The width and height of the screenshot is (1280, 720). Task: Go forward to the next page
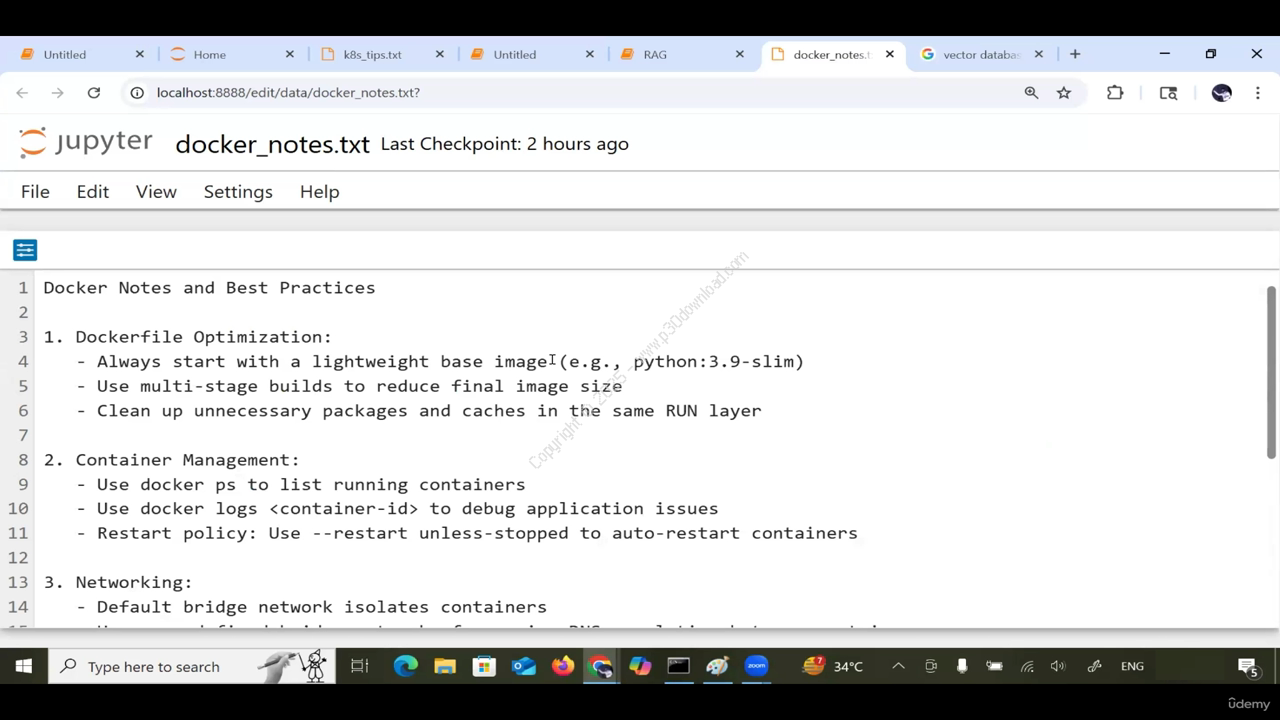pos(58,92)
